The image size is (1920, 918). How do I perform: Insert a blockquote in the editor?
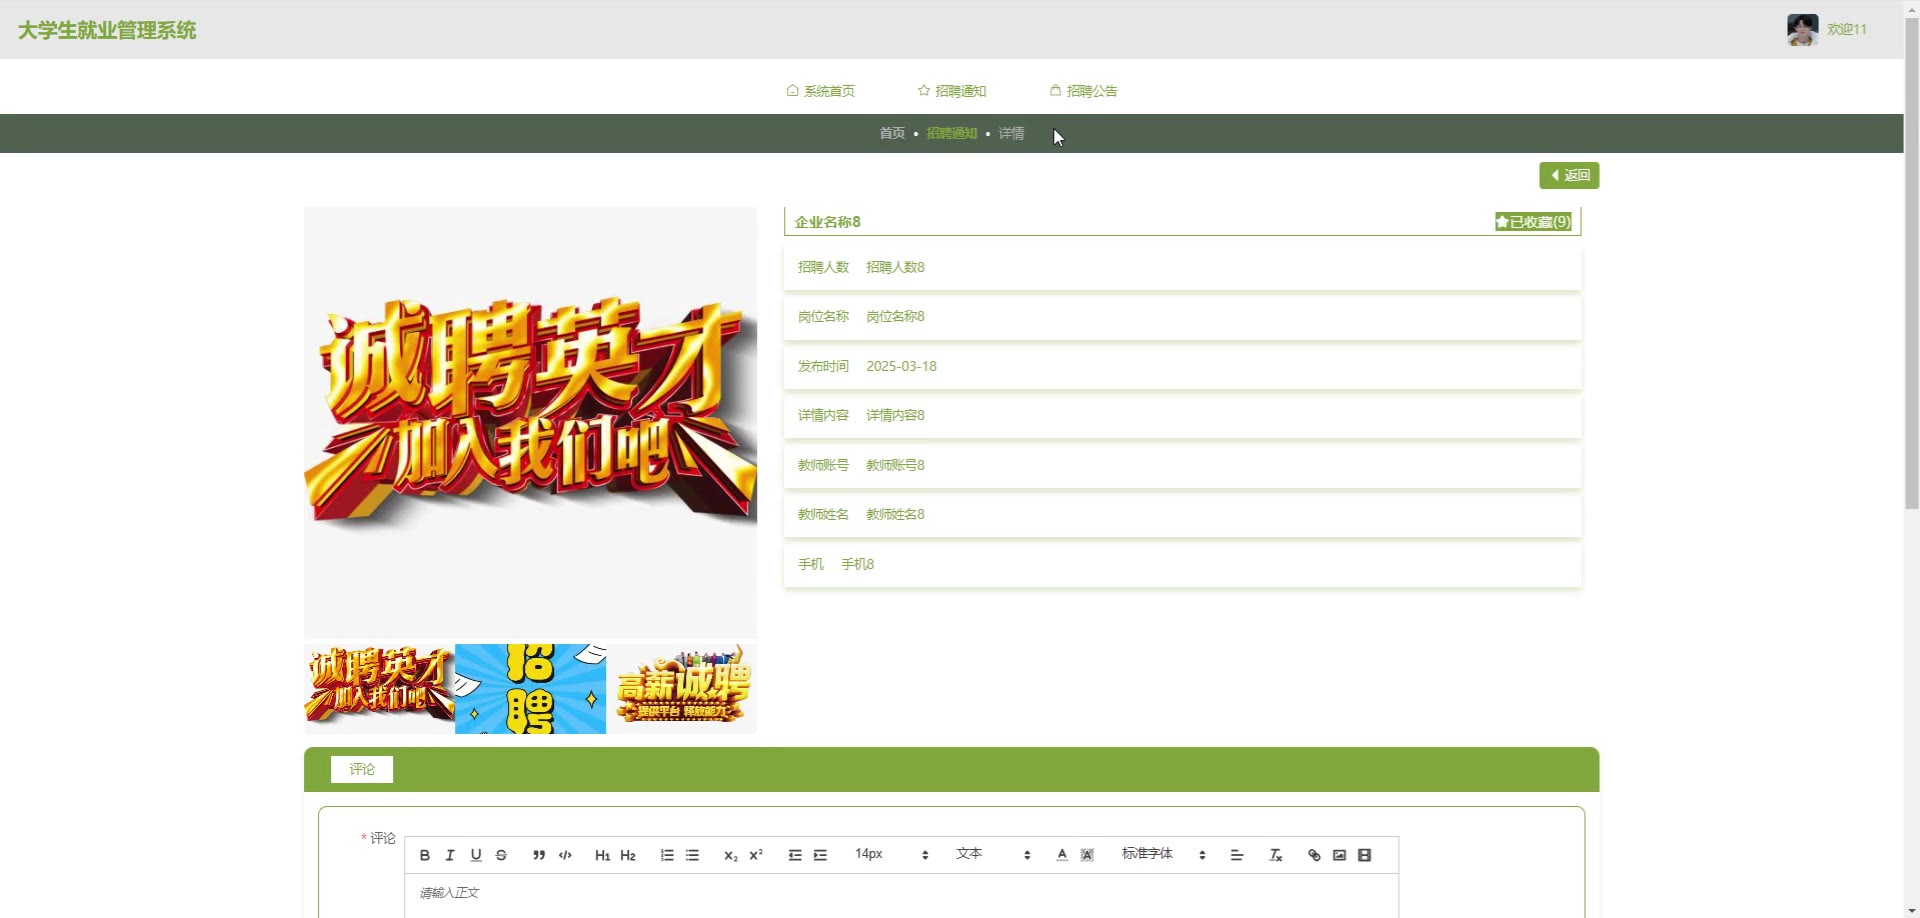coord(539,855)
